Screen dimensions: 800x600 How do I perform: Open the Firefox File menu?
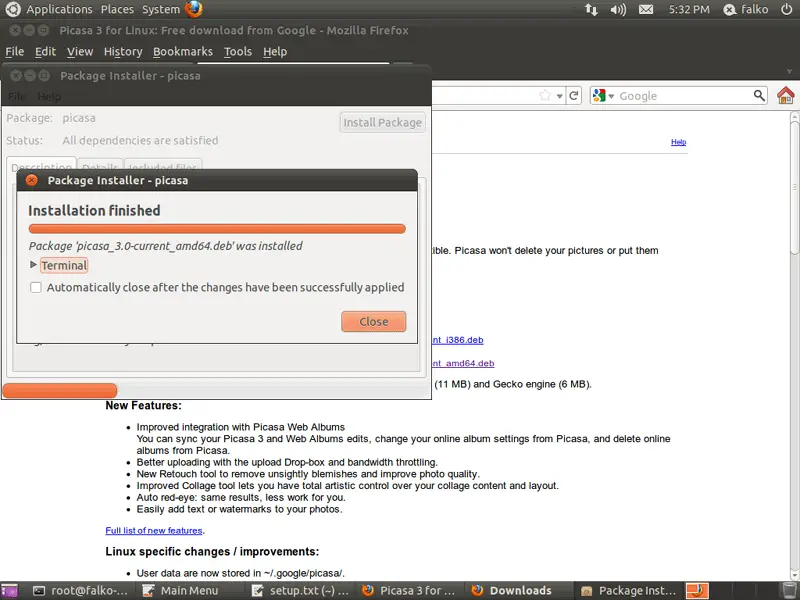(x=14, y=52)
